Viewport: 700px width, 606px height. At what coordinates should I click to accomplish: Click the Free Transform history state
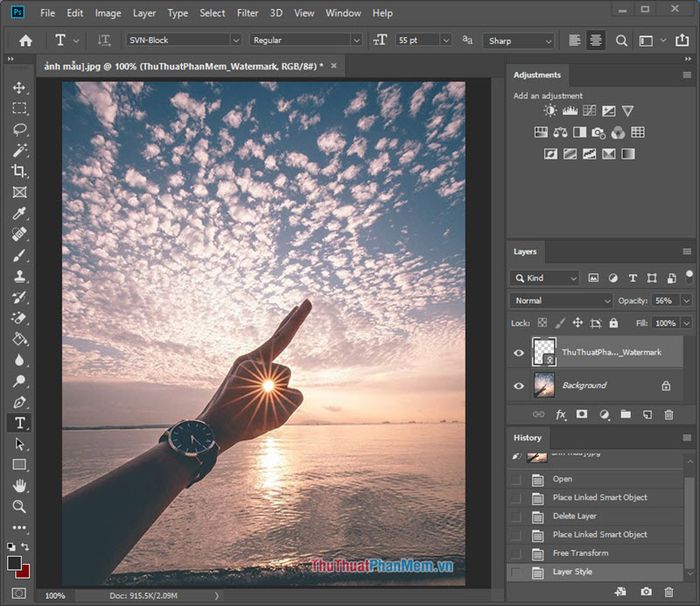point(595,553)
